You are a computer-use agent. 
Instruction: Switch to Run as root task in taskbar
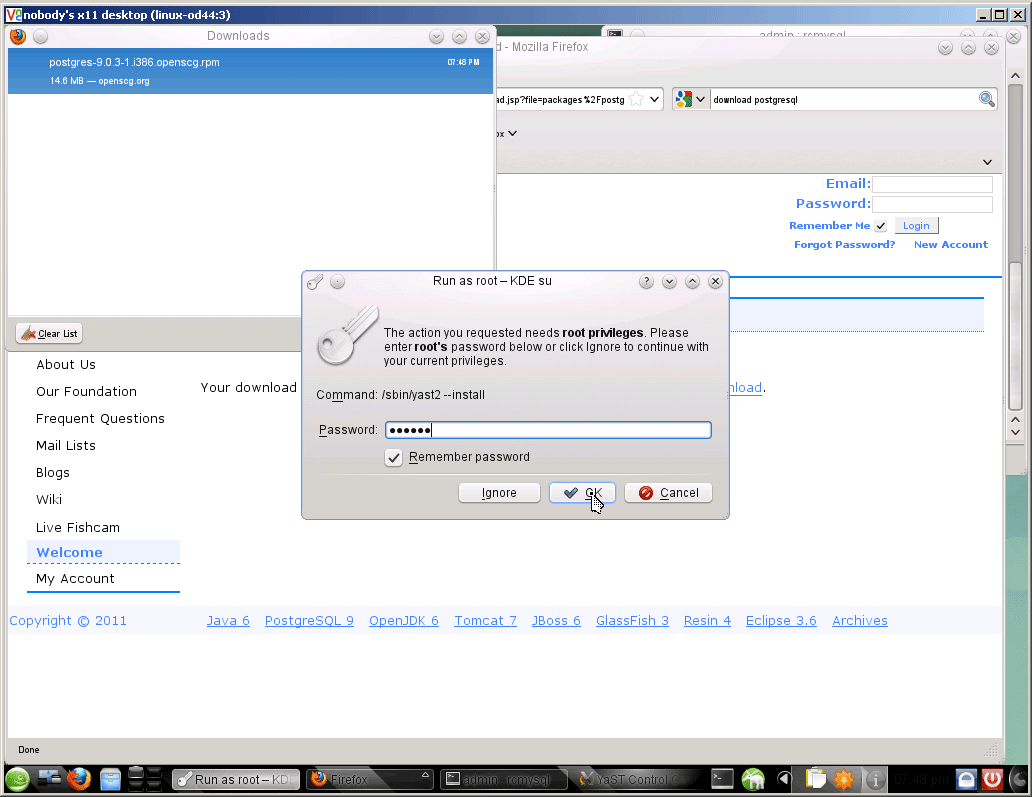[x=236, y=779]
